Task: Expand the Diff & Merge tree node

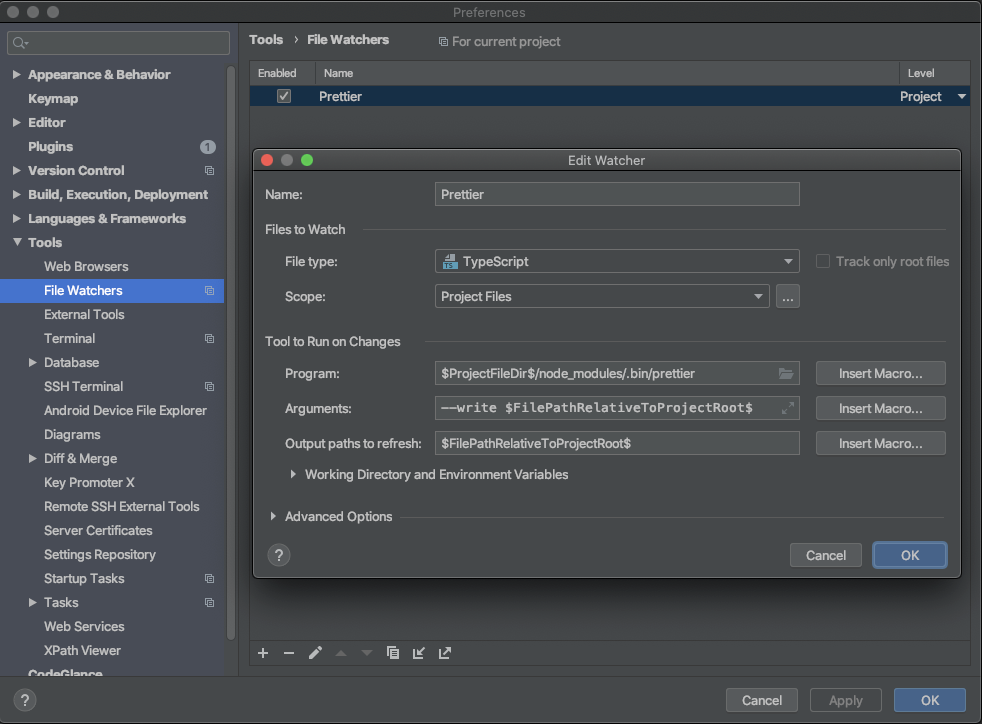Action: click(33, 458)
